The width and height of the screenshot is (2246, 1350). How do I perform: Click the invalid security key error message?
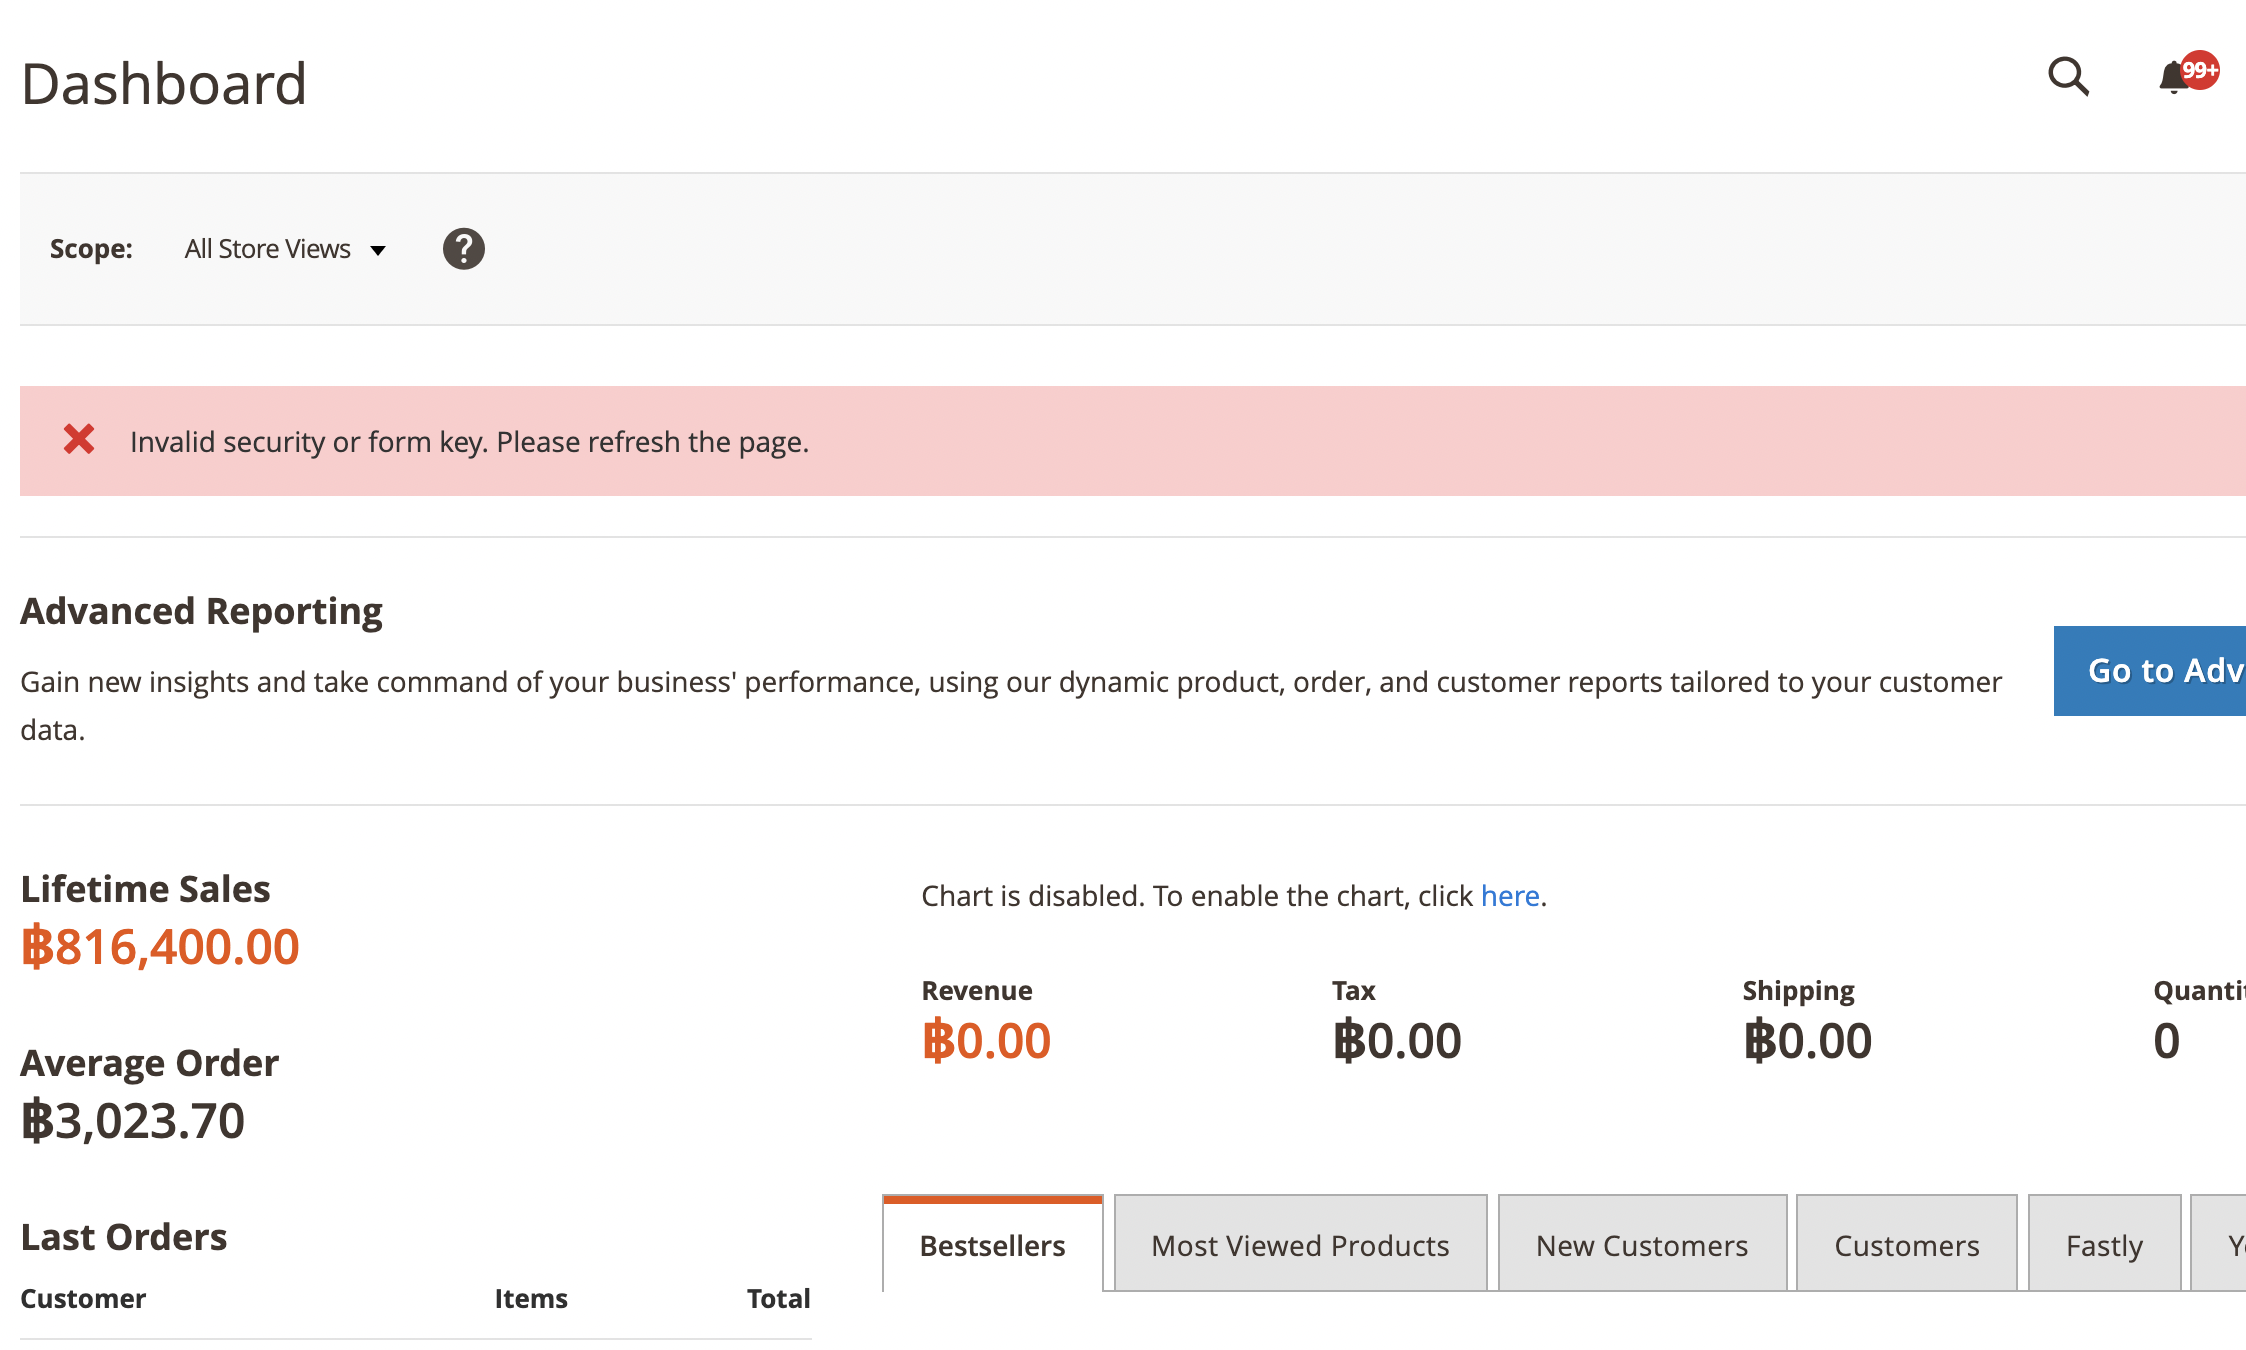tap(469, 442)
